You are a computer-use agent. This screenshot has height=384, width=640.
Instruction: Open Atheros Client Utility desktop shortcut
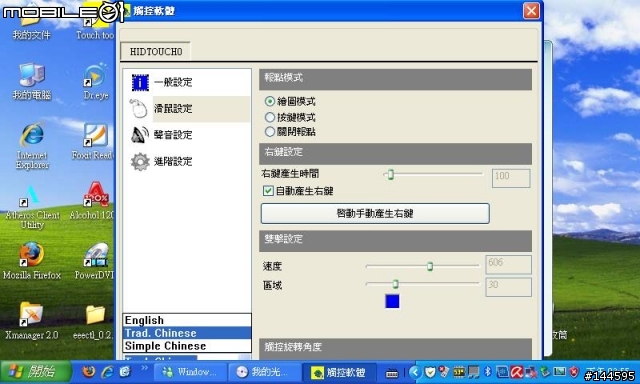32,208
